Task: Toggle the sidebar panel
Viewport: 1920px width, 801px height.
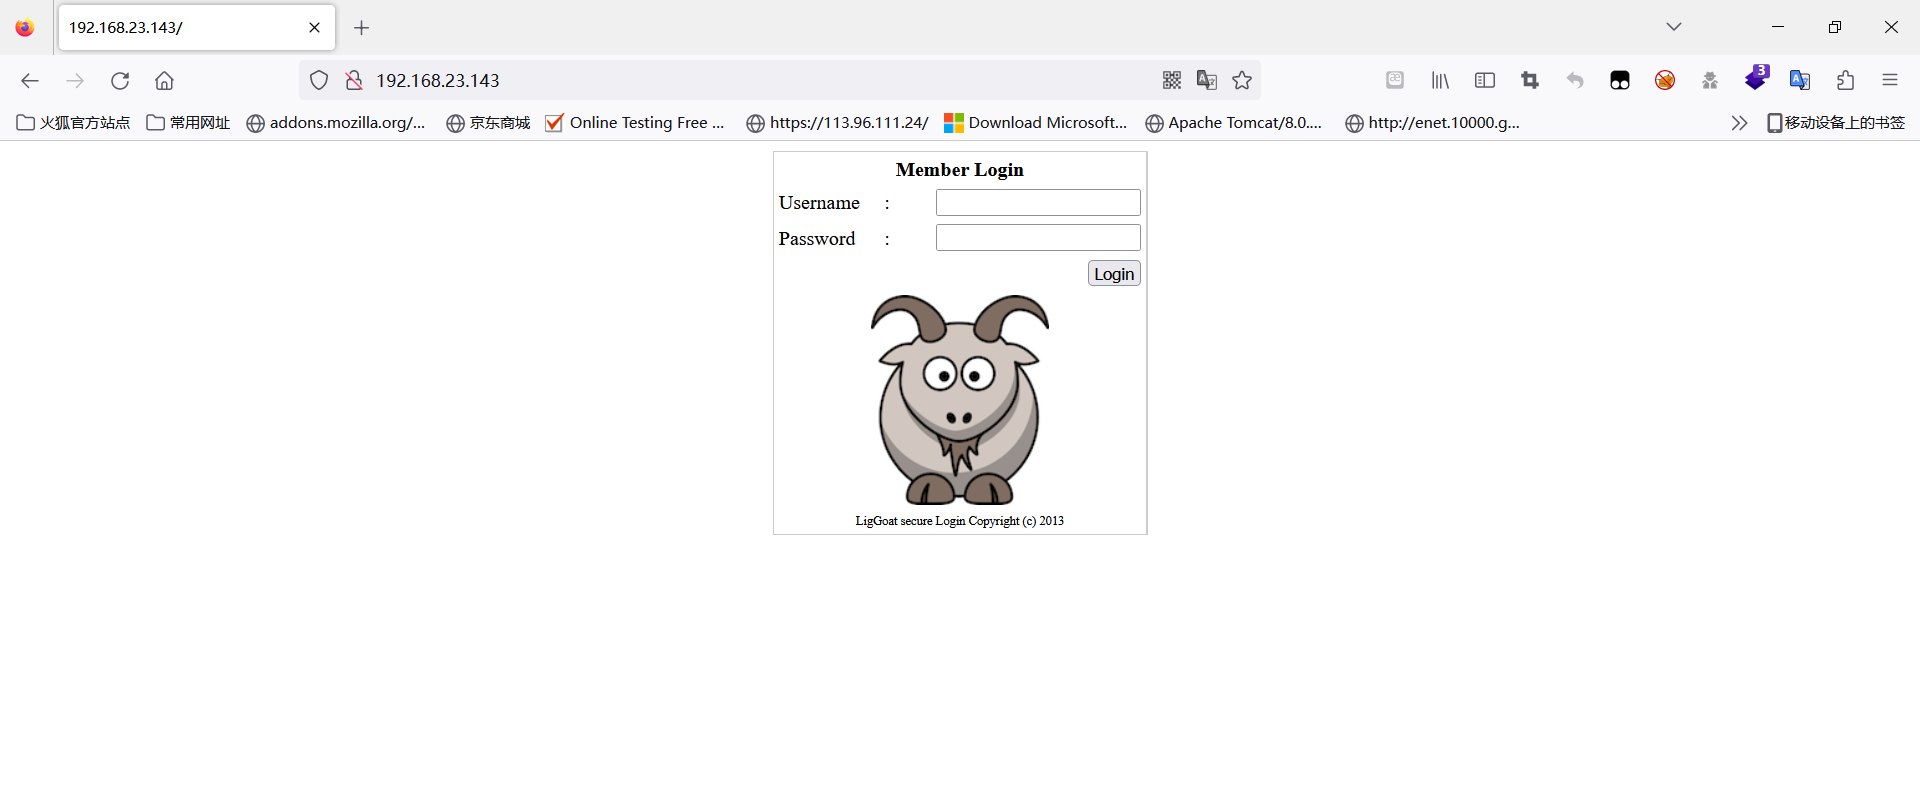Action: [x=1485, y=81]
